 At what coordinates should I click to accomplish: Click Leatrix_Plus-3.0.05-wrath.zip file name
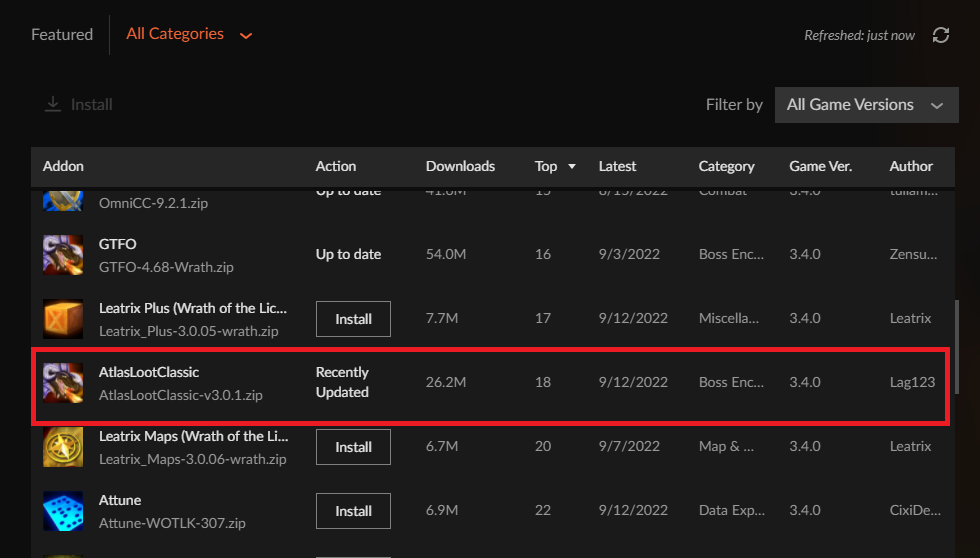[x=188, y=331]
